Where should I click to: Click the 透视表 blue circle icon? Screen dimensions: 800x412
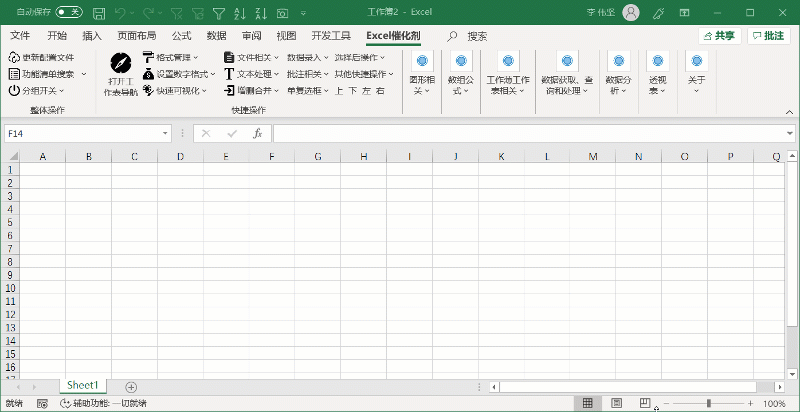click(658, 61)
